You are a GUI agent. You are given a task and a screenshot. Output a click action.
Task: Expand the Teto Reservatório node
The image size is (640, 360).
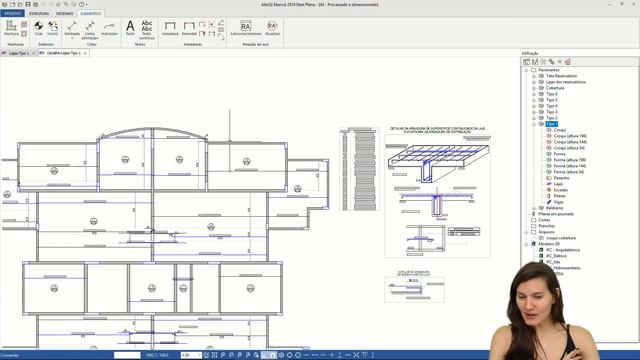tap(533, 76)
